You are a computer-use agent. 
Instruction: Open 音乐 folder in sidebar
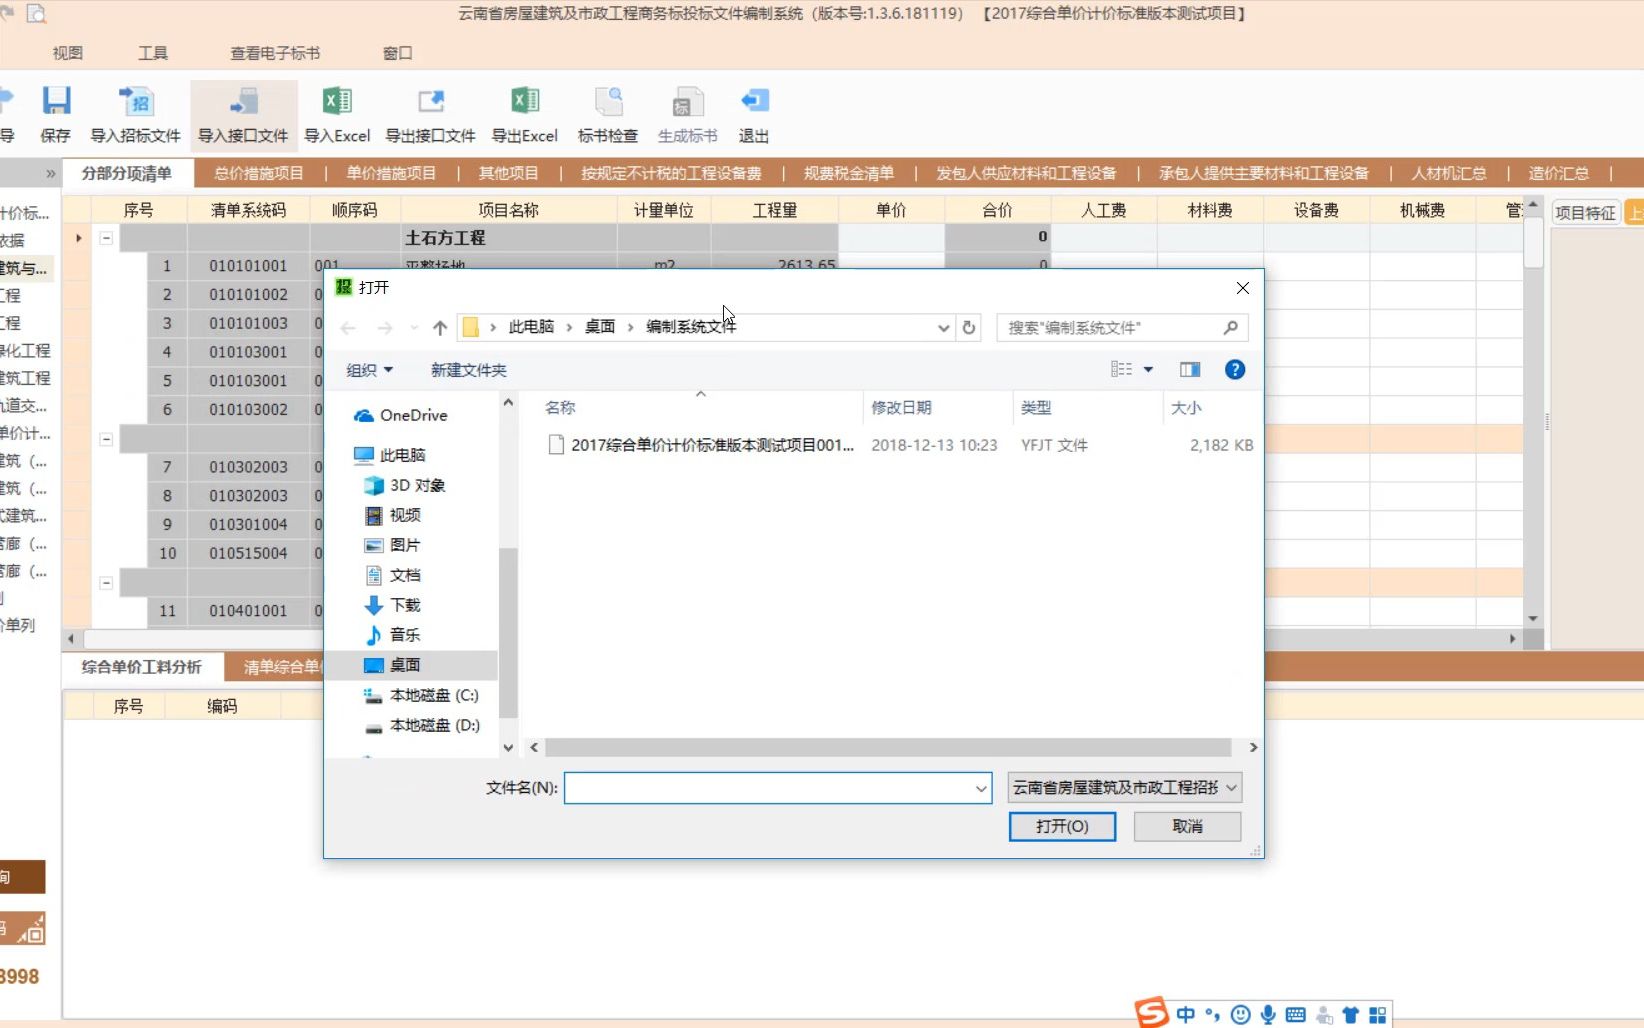click(x=392, y=635)
